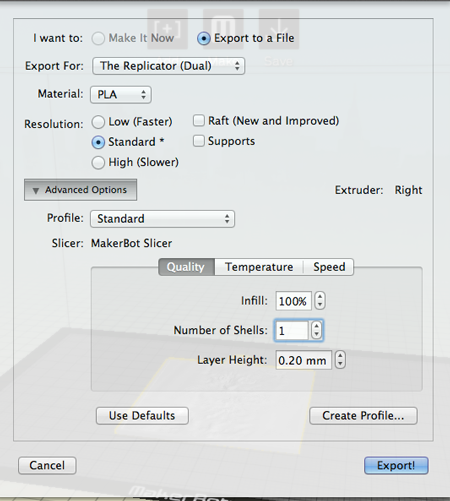Click the Export! button
This screenshot has height=501, width=450.
396,465
